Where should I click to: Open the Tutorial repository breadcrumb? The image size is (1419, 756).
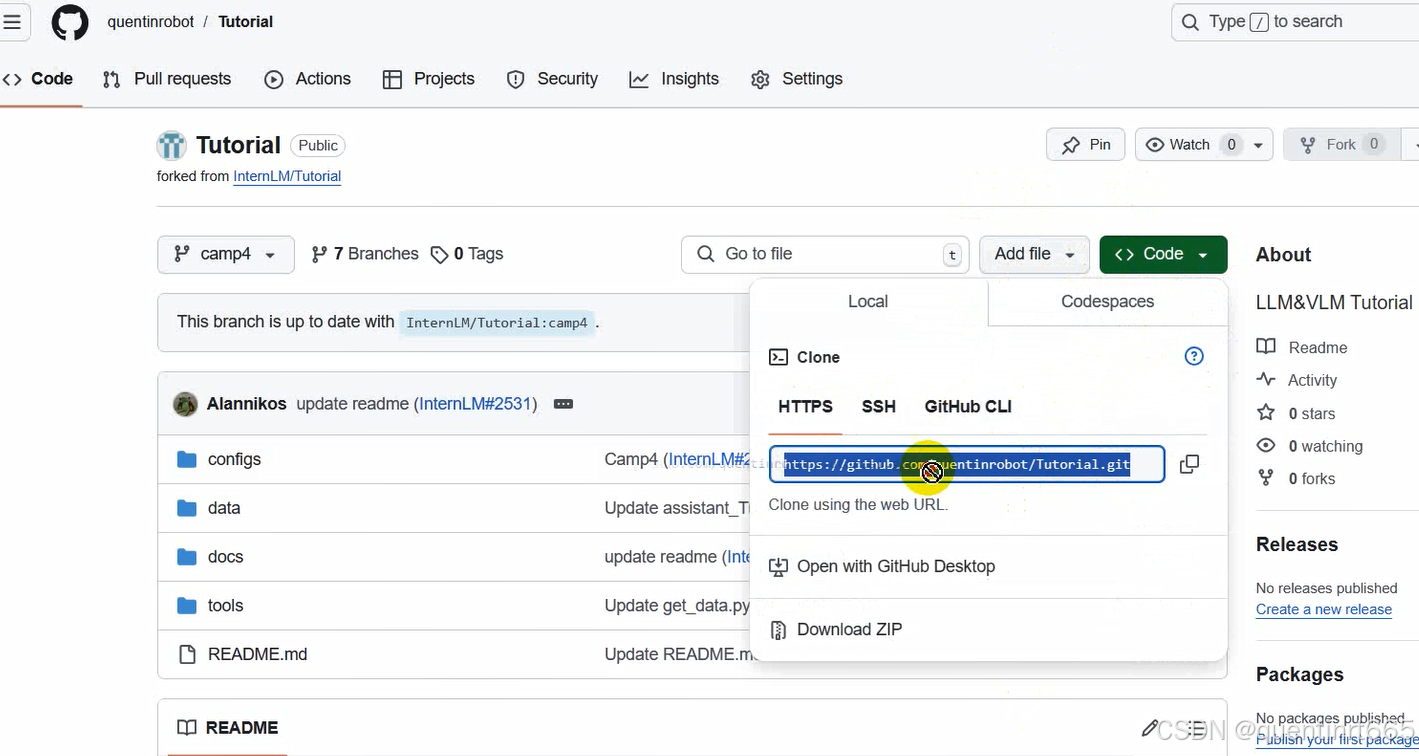[246, 22]
